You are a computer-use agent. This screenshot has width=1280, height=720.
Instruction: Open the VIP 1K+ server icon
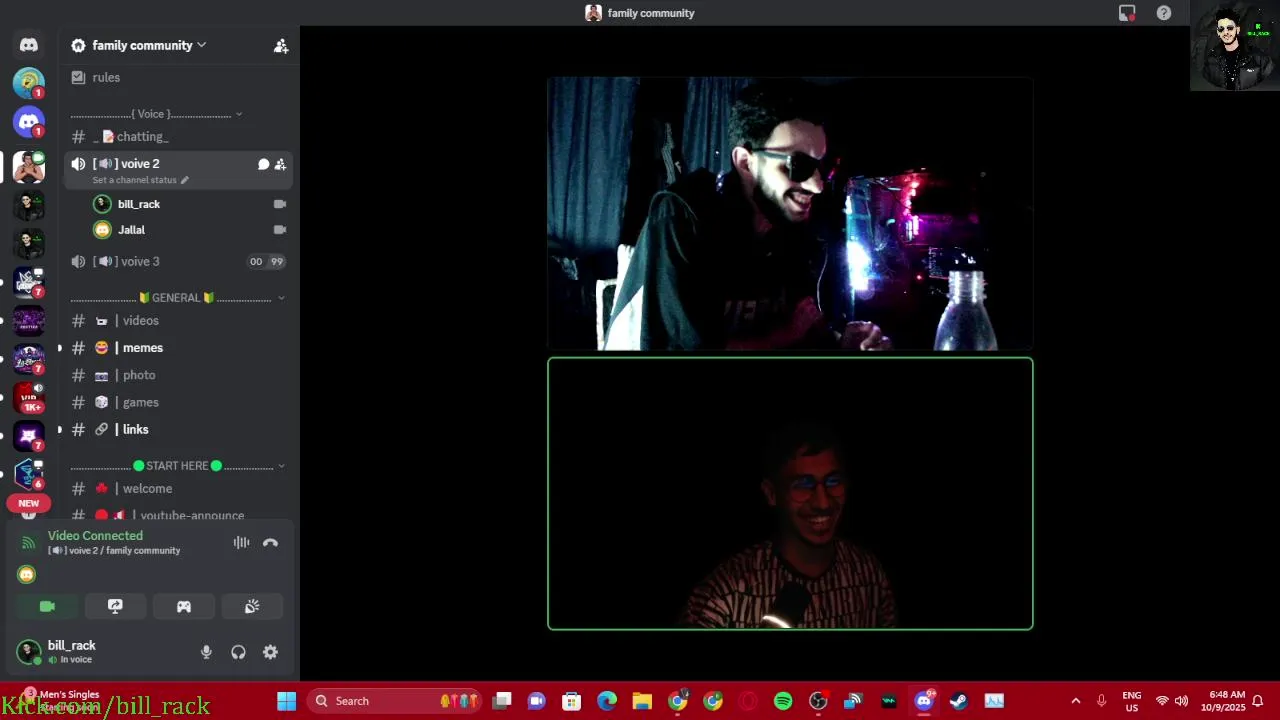(29, 397)
